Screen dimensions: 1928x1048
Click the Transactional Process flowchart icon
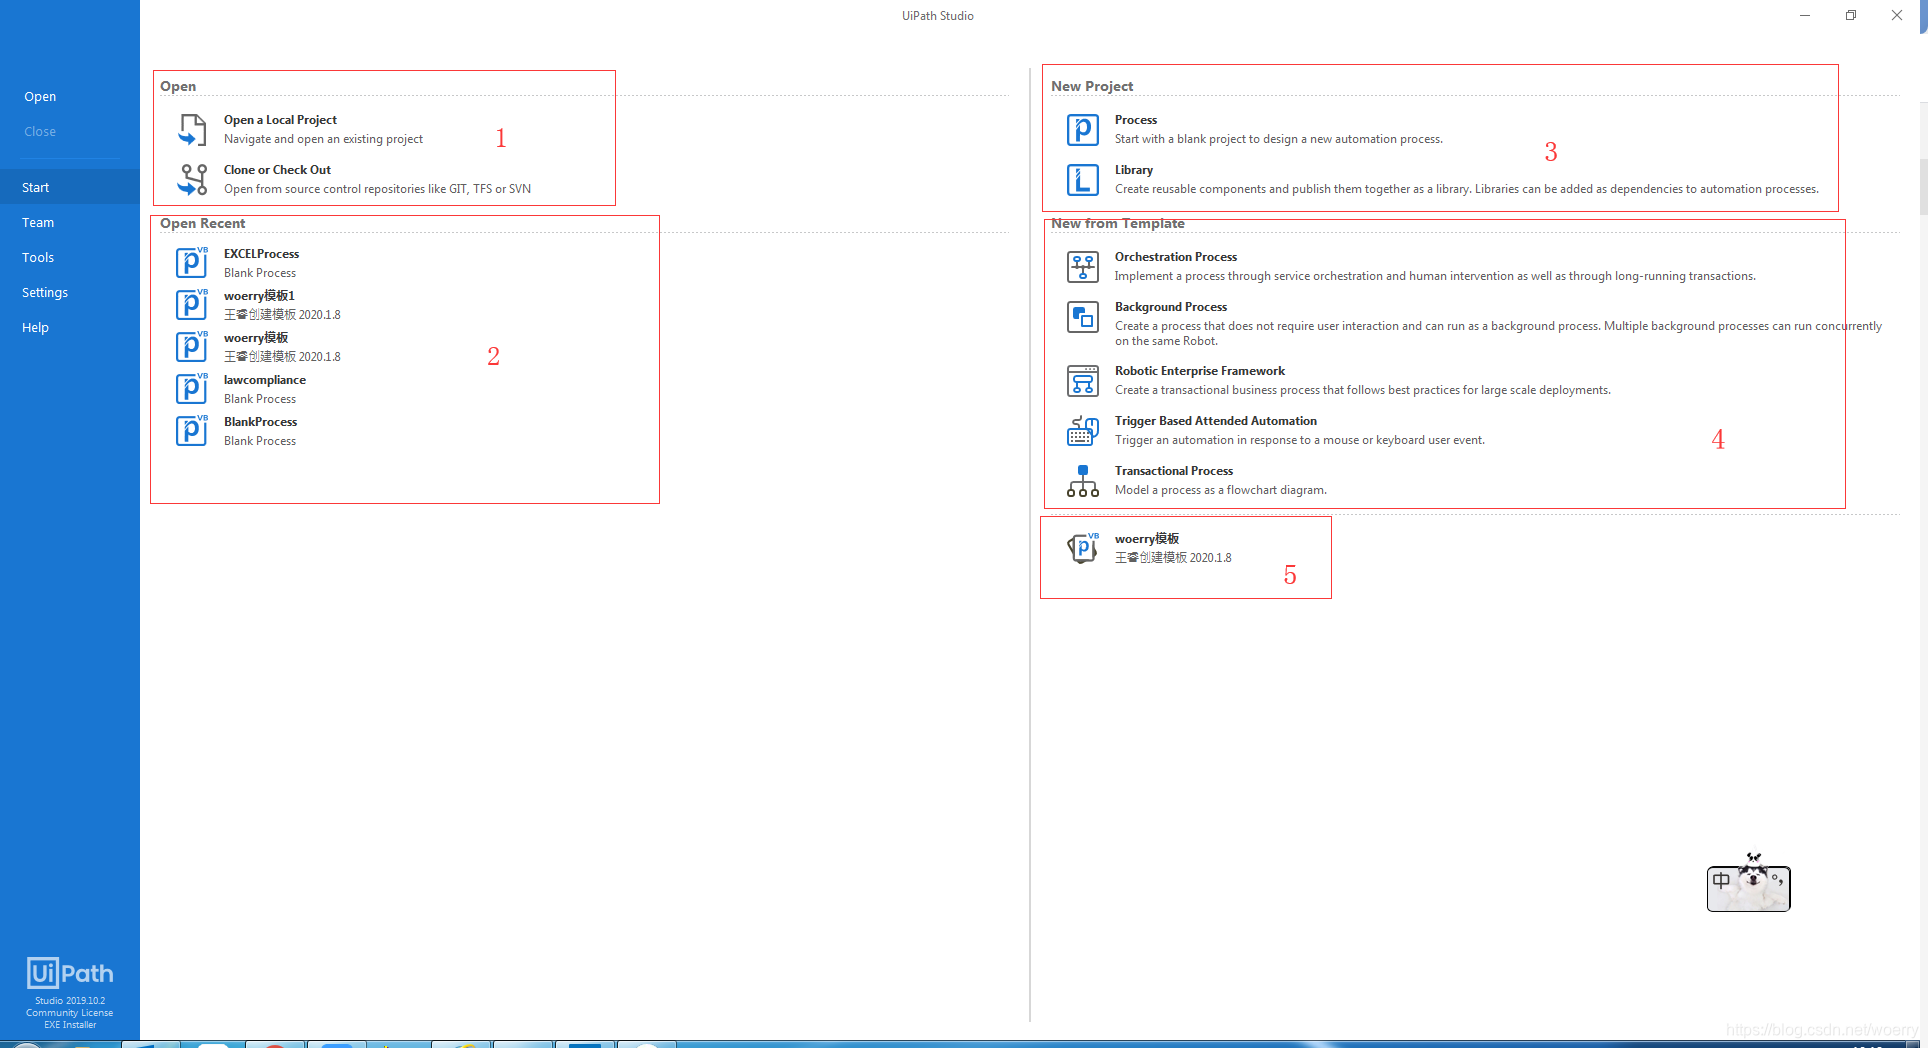(x=1083, y=481)
